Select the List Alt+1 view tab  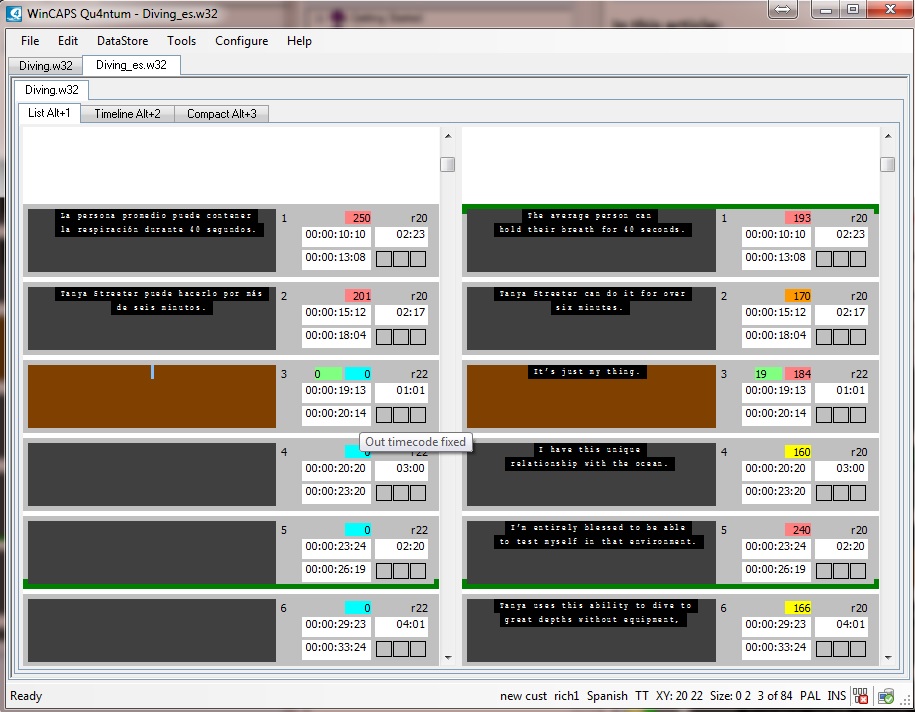(49, 113)
